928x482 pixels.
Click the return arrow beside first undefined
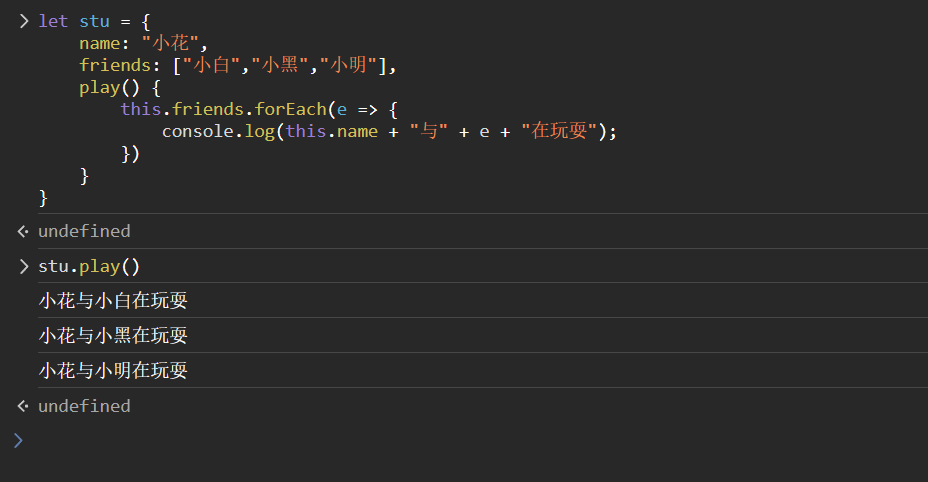point(23,232)
